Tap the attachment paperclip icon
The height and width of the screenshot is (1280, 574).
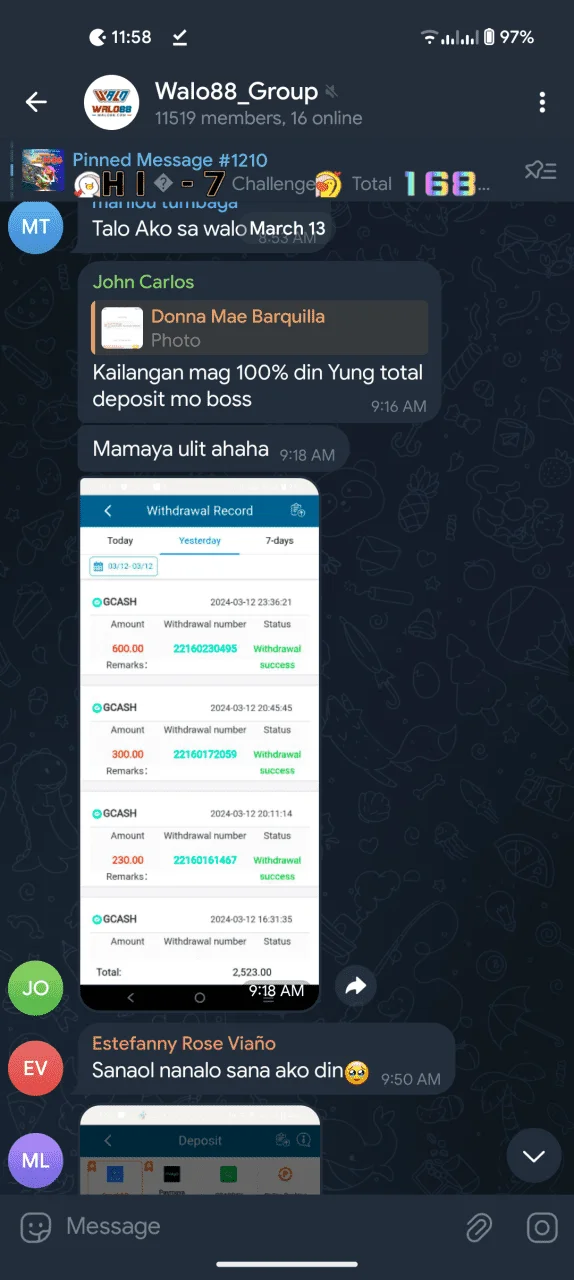coord(480,1226)
